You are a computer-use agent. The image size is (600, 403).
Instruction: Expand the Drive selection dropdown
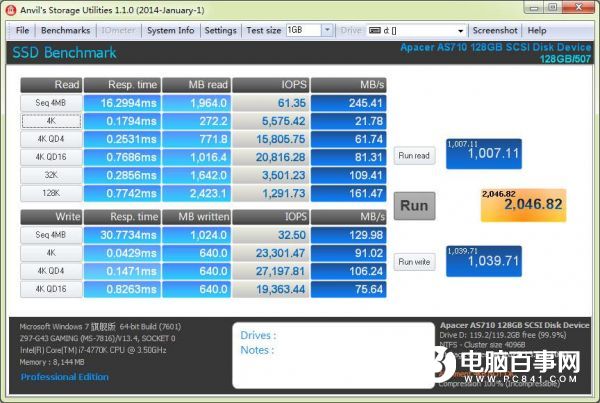coord(460,31)
